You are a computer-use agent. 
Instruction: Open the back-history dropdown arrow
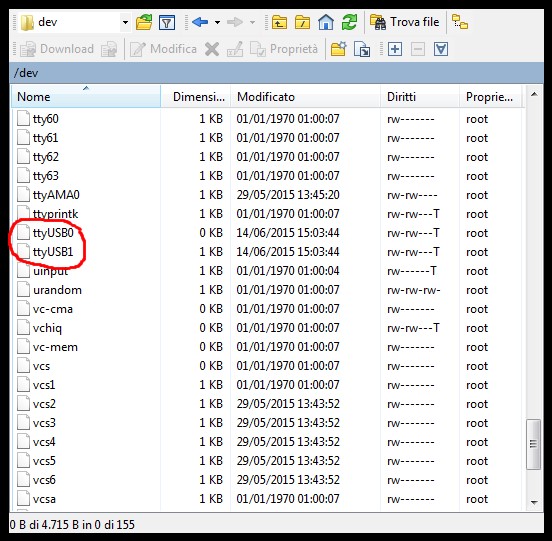tap(218, 23)
